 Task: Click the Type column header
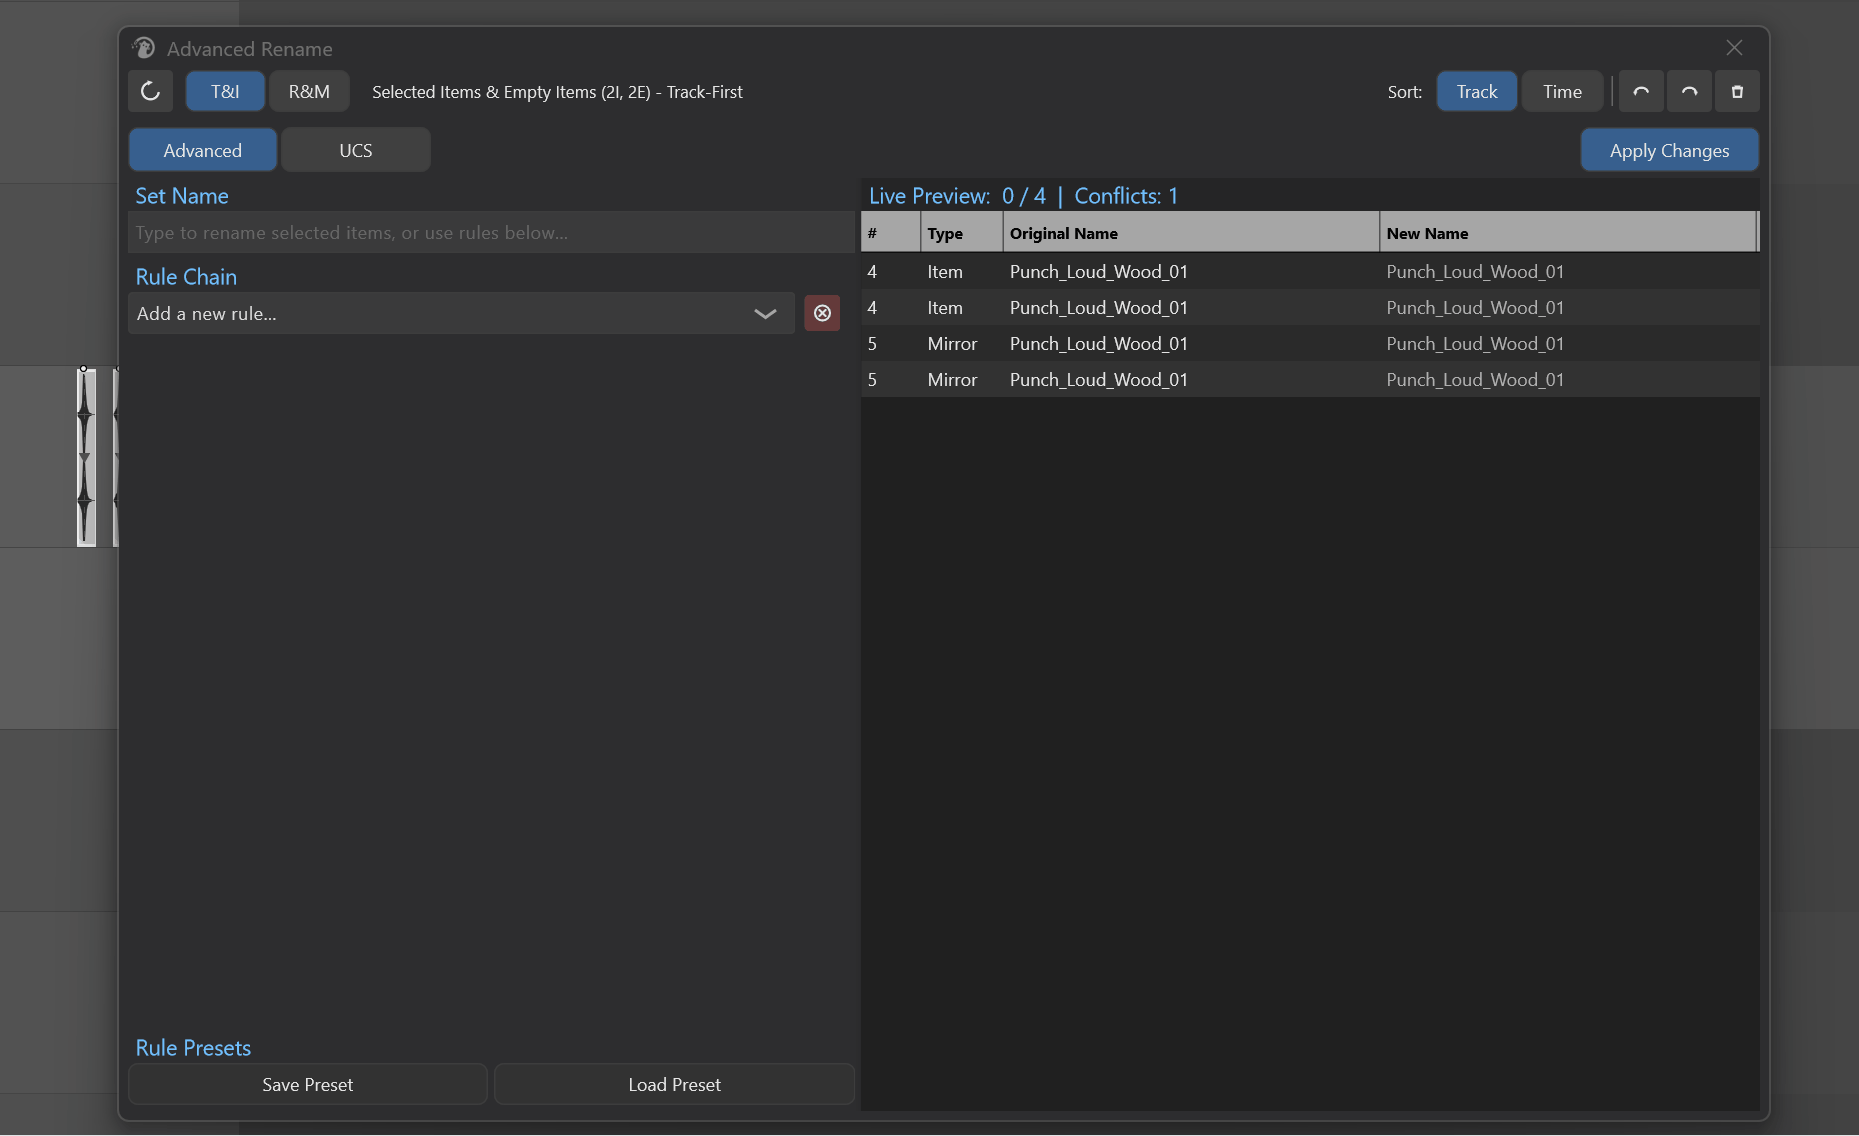[x=961, y=232]
